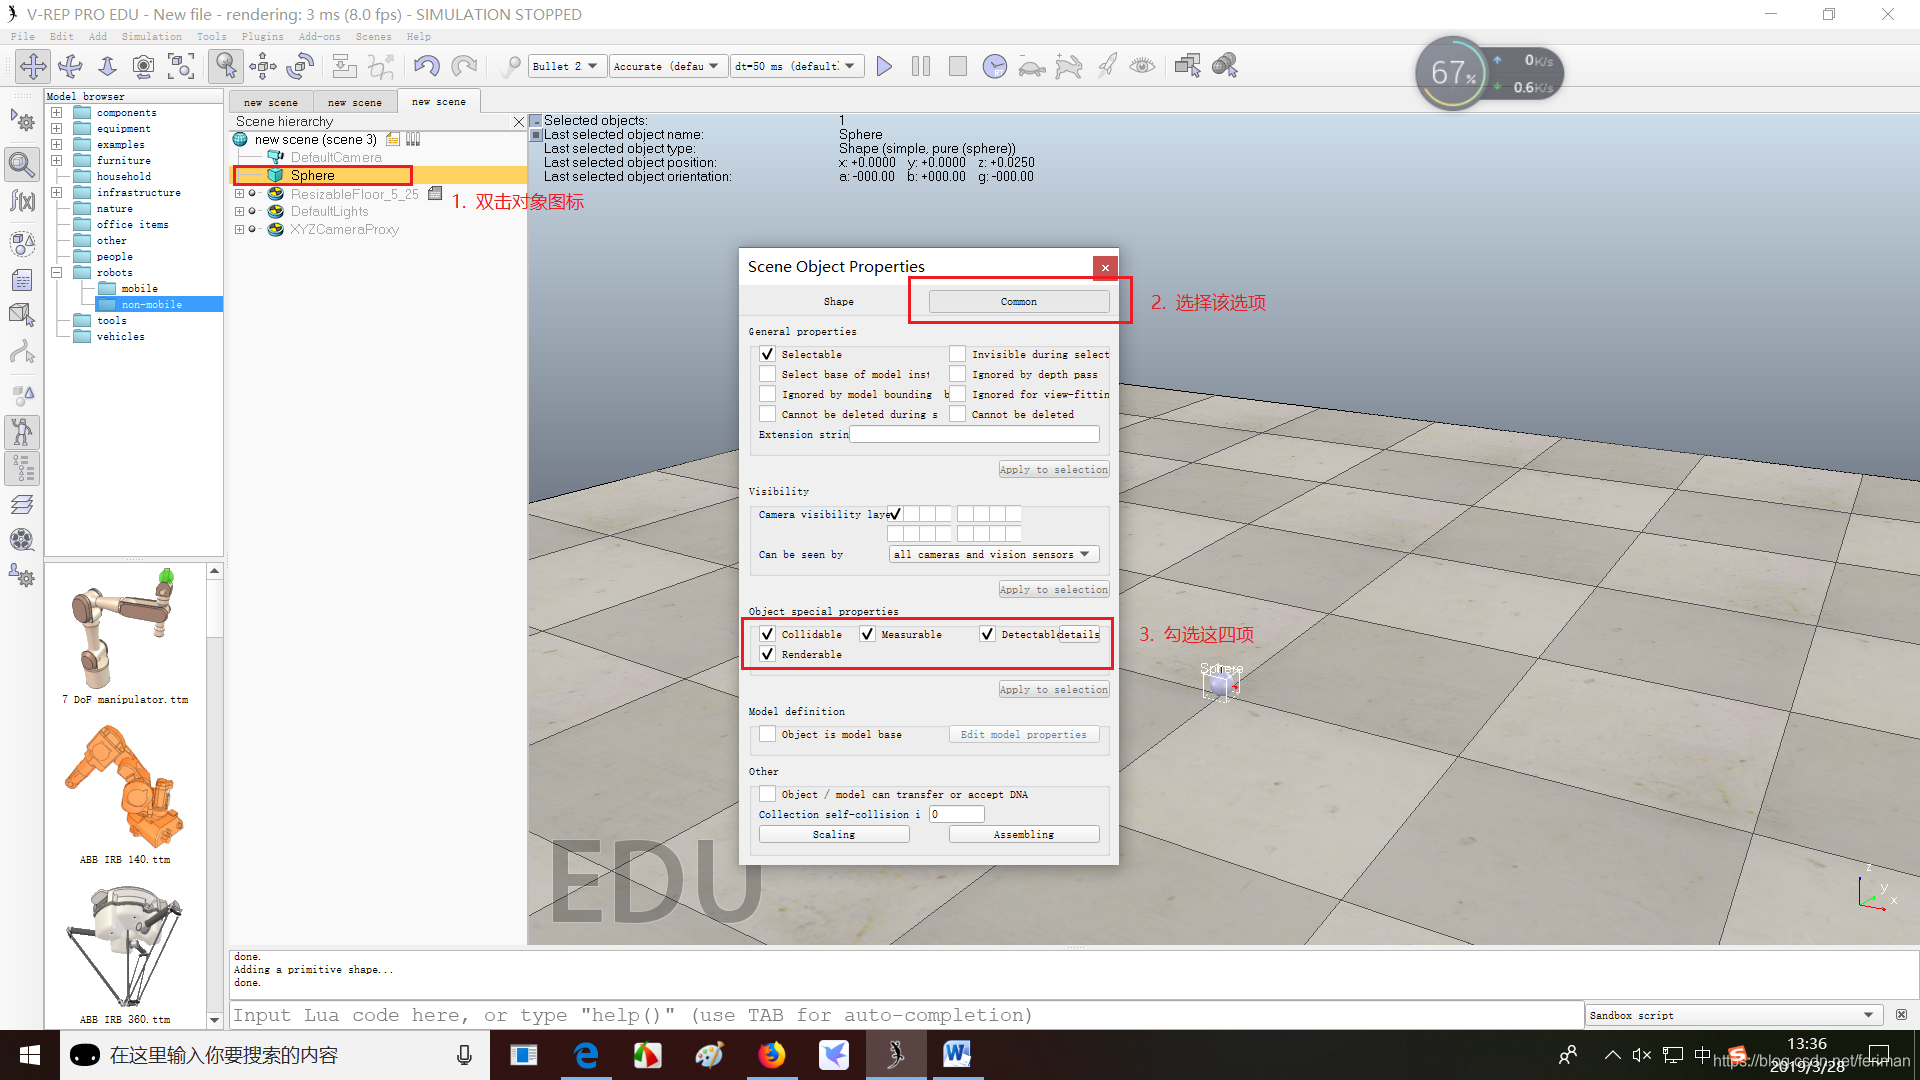Click the Scaling button
This screenshot has width=1920, height=1080.
pos(835,833)
